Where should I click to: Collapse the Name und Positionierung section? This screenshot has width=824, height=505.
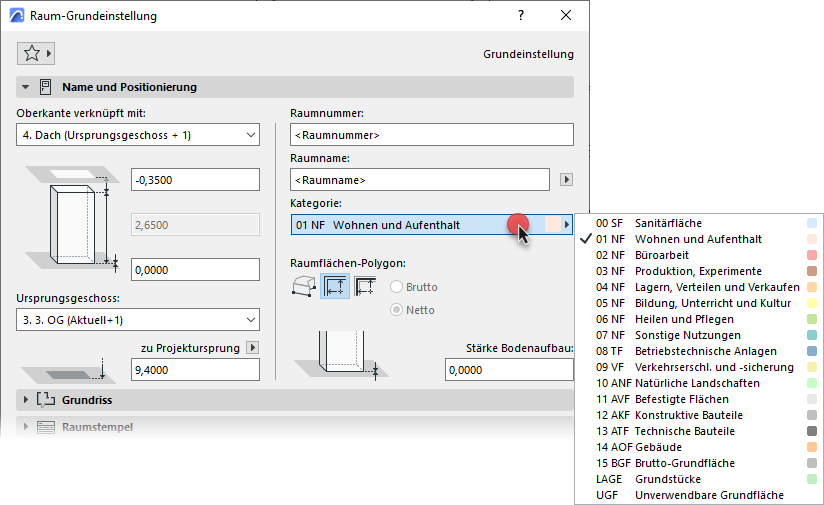tap(25, 87)
